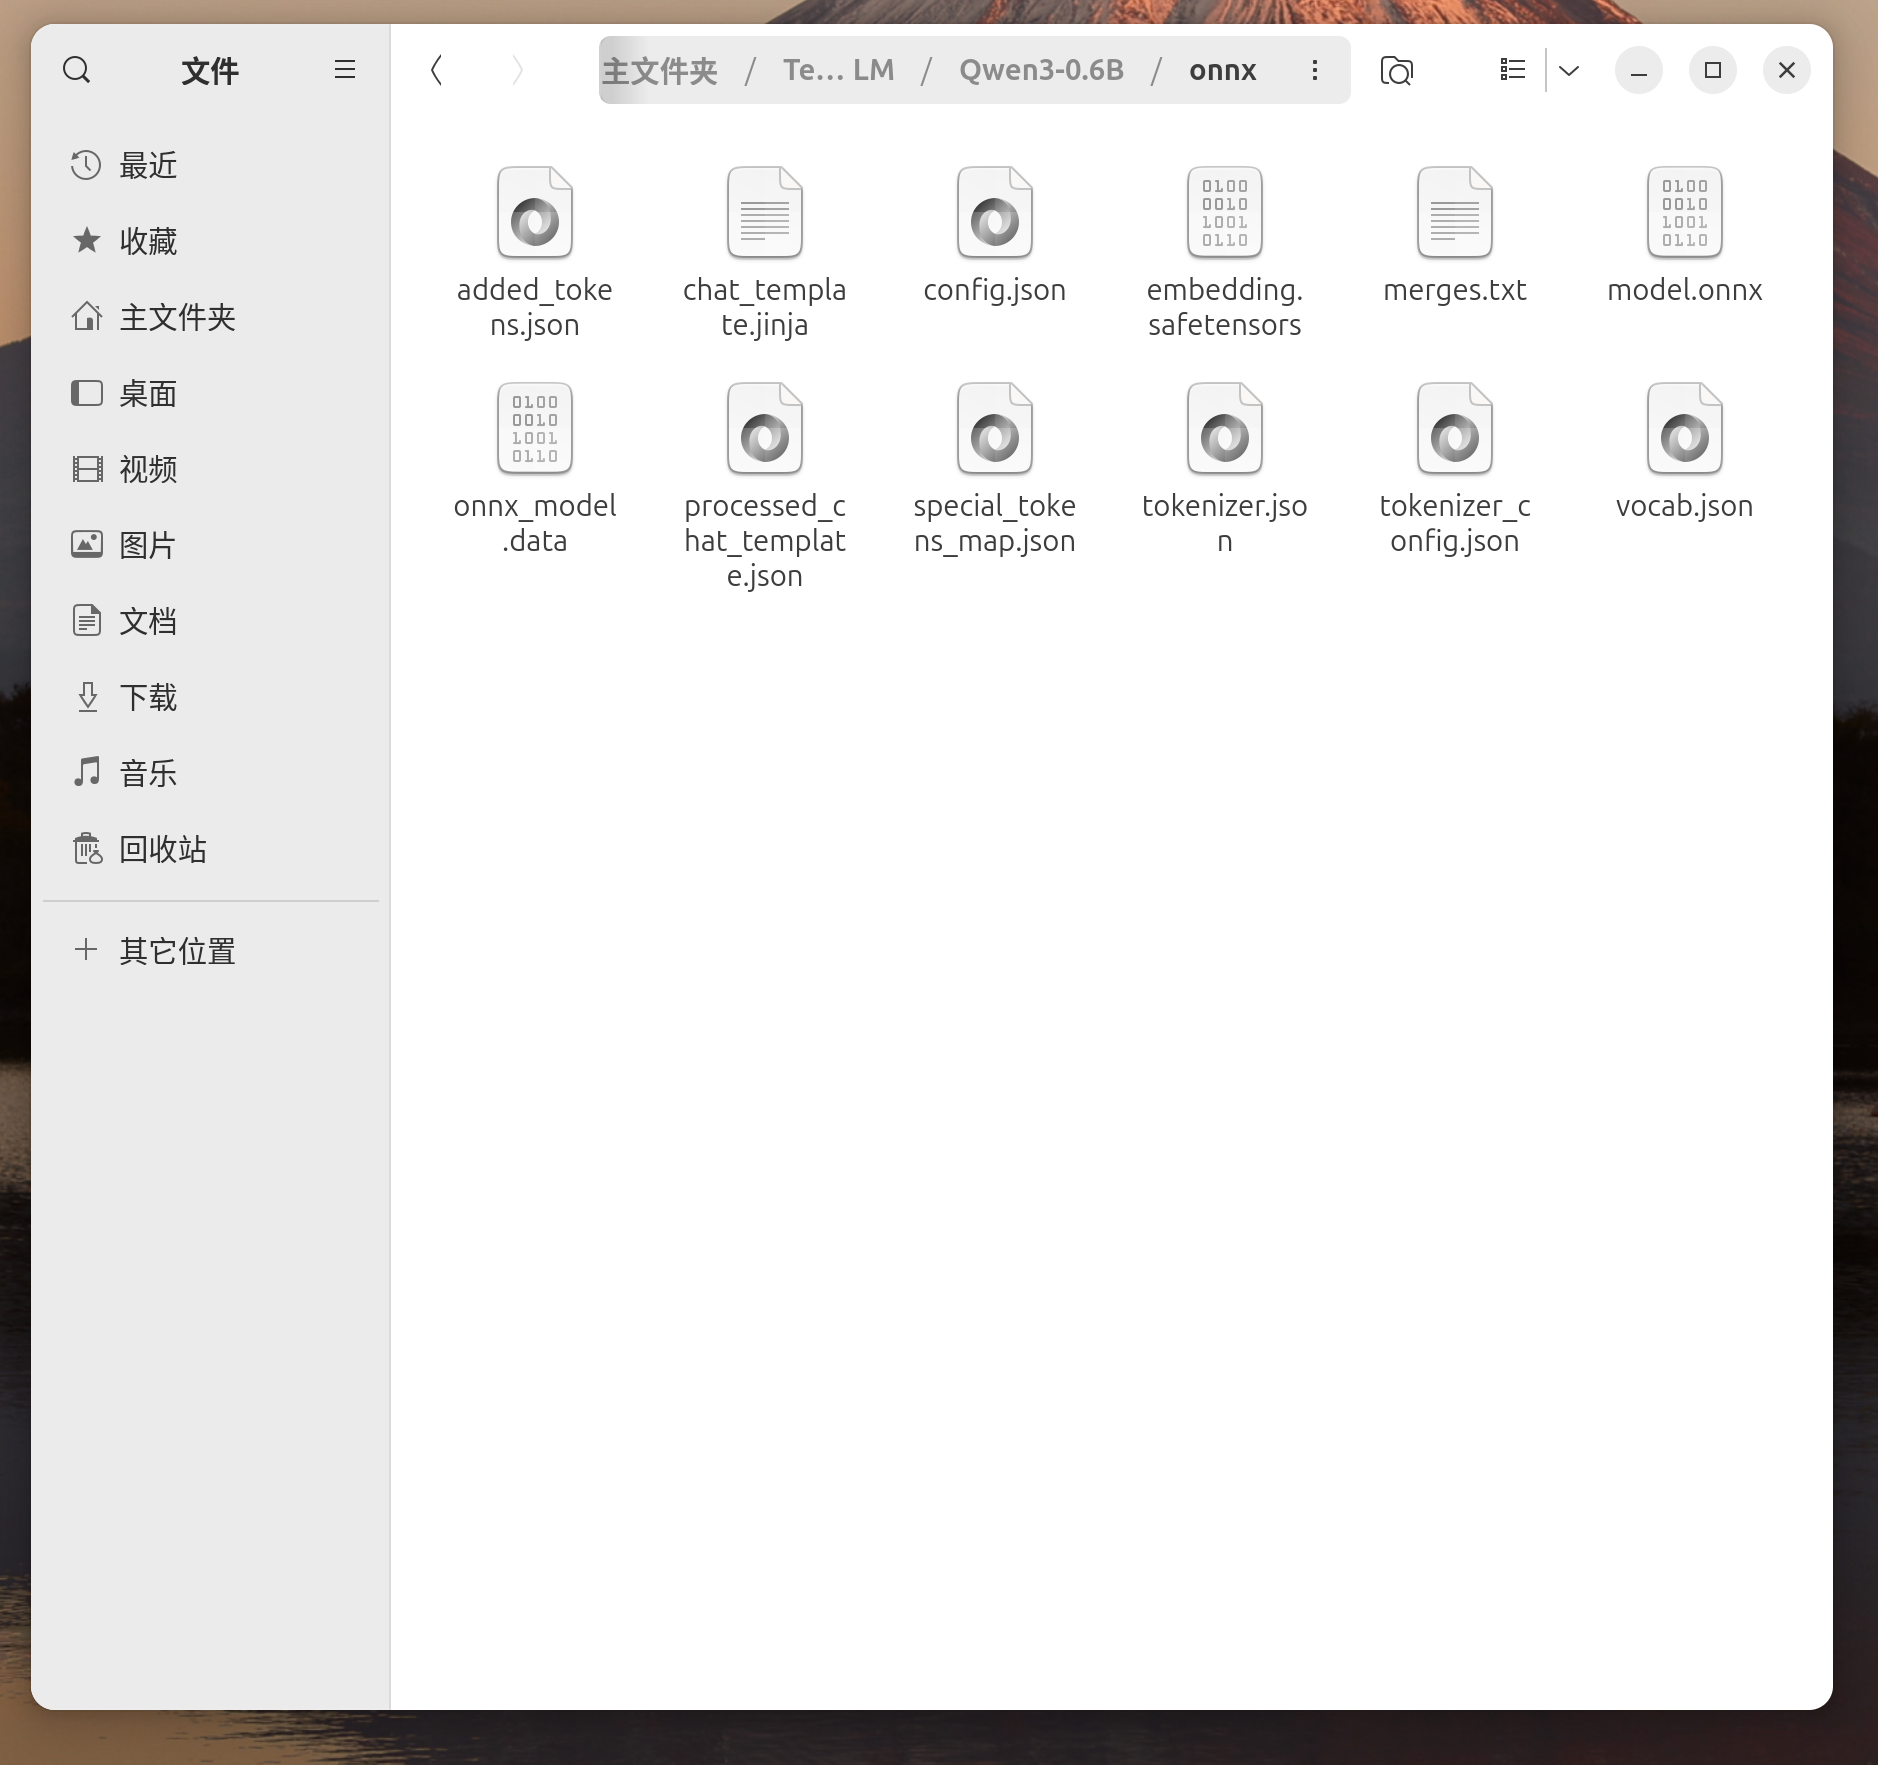Click the 'processed_chat_template.json' file name label
The width and height of the screenshot is (1878, 1765).
click(x=765, y=541)
